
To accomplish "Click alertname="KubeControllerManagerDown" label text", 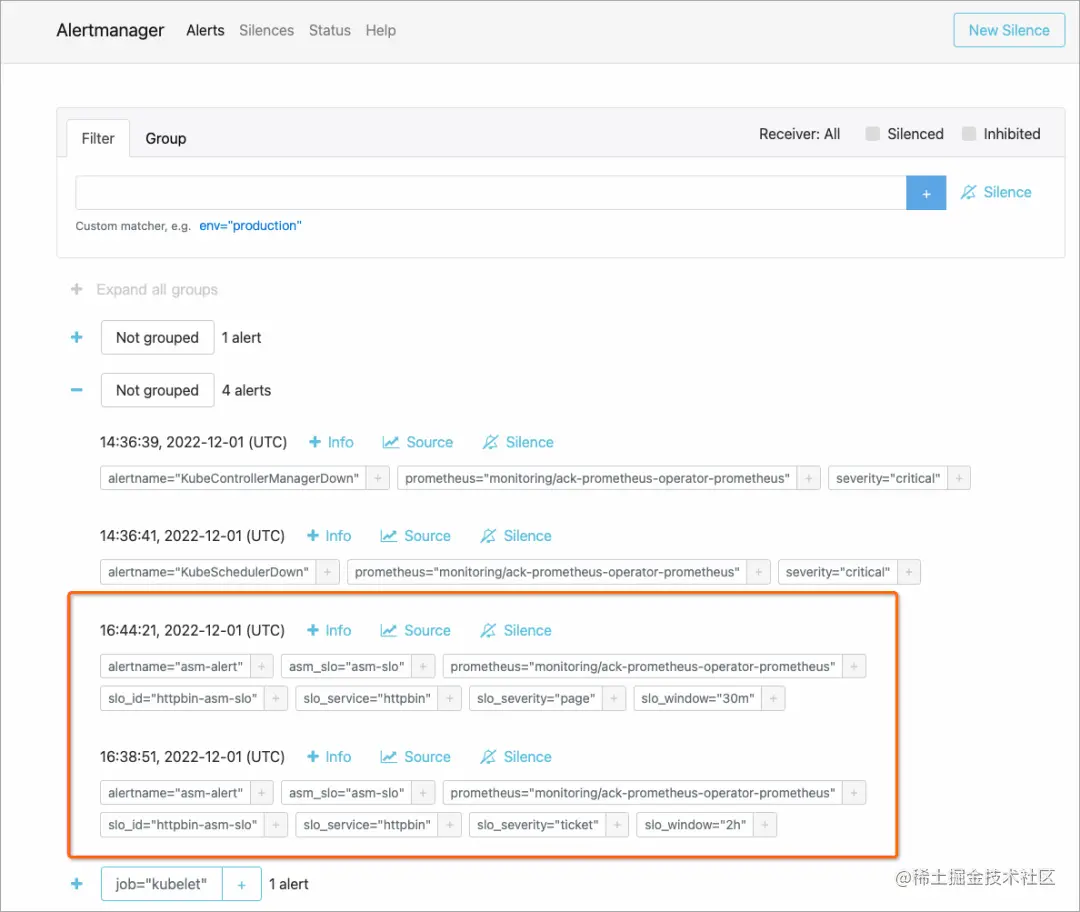I will (x=233, y=478).
